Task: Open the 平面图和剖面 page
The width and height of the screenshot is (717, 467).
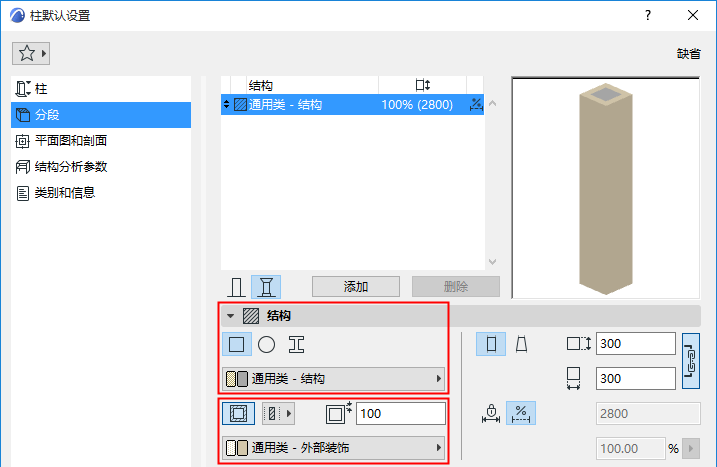Action: [101, 141]
